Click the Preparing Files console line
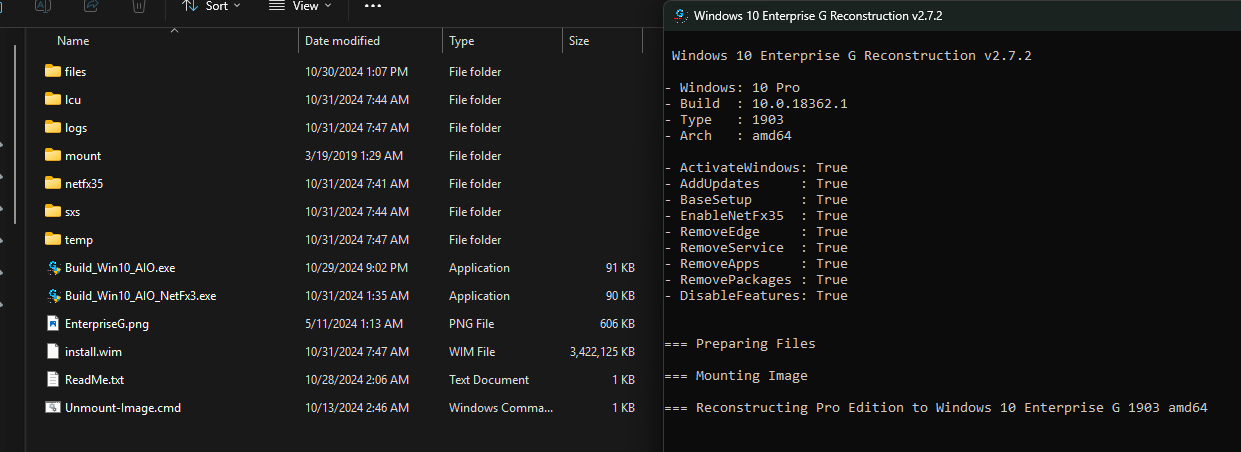This screenshot has height=452, width=1241. point(740,344)
